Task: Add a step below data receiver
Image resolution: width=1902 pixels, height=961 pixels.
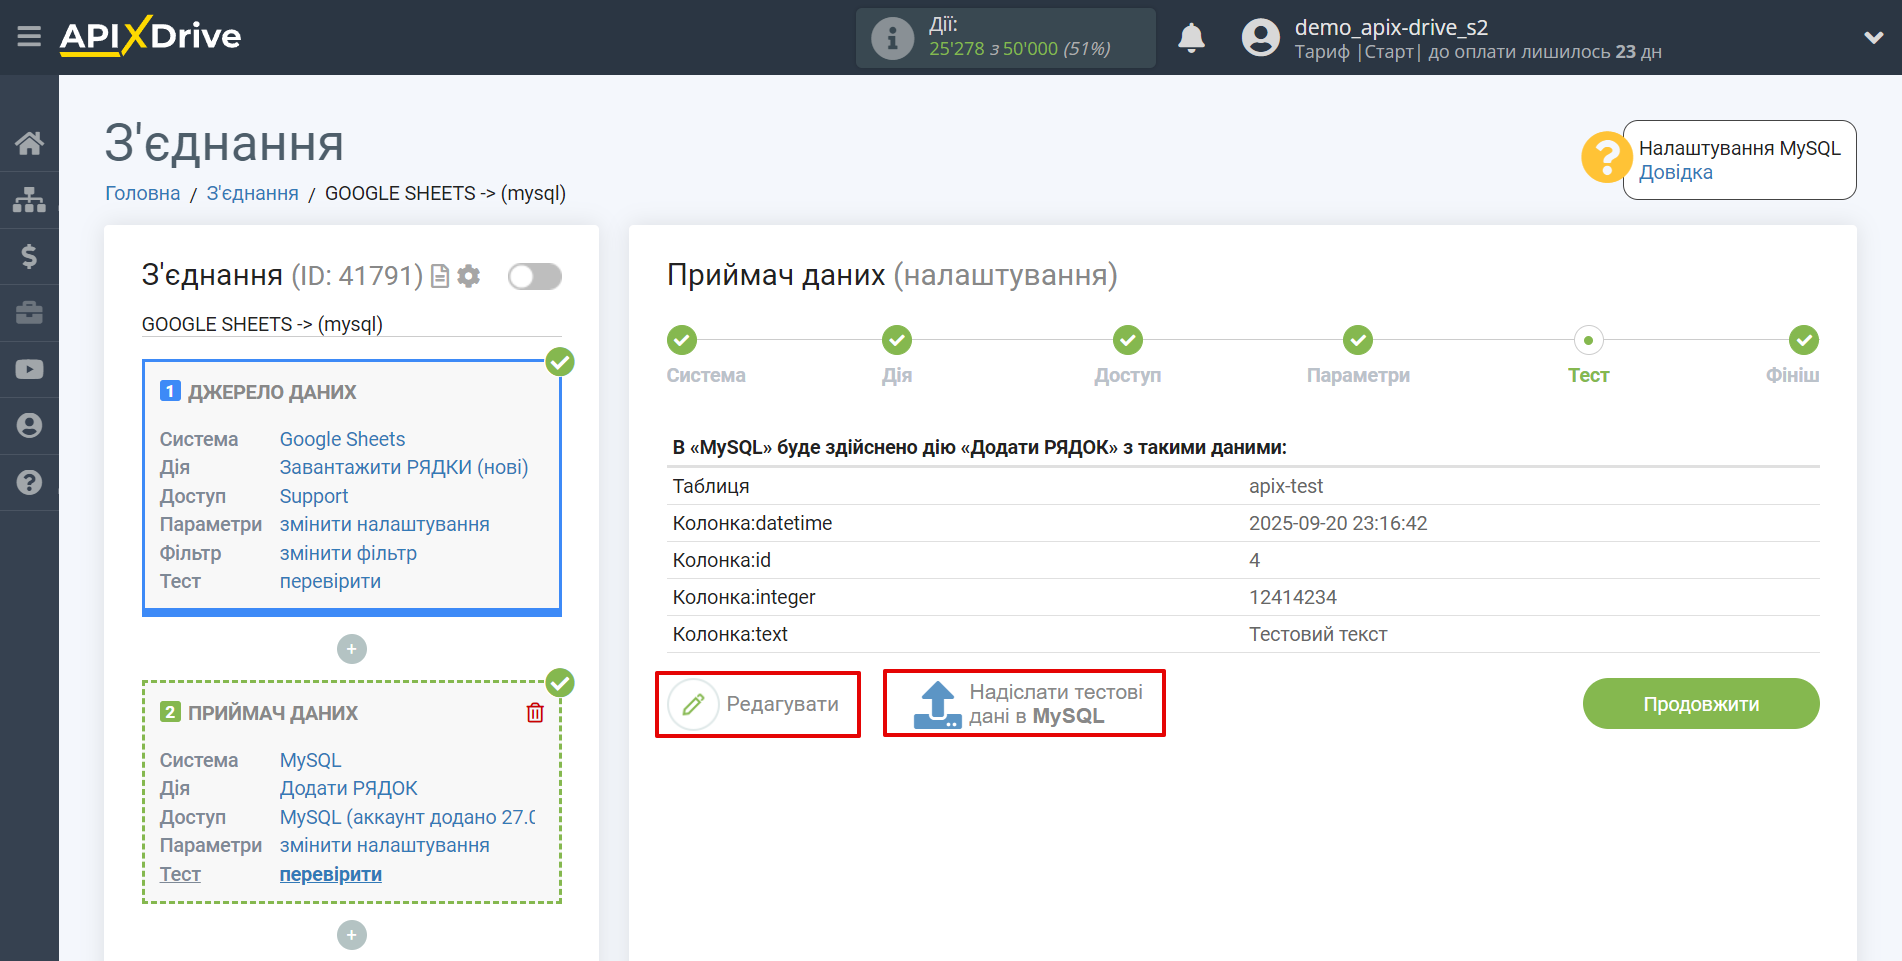Action: coord(351,935)
